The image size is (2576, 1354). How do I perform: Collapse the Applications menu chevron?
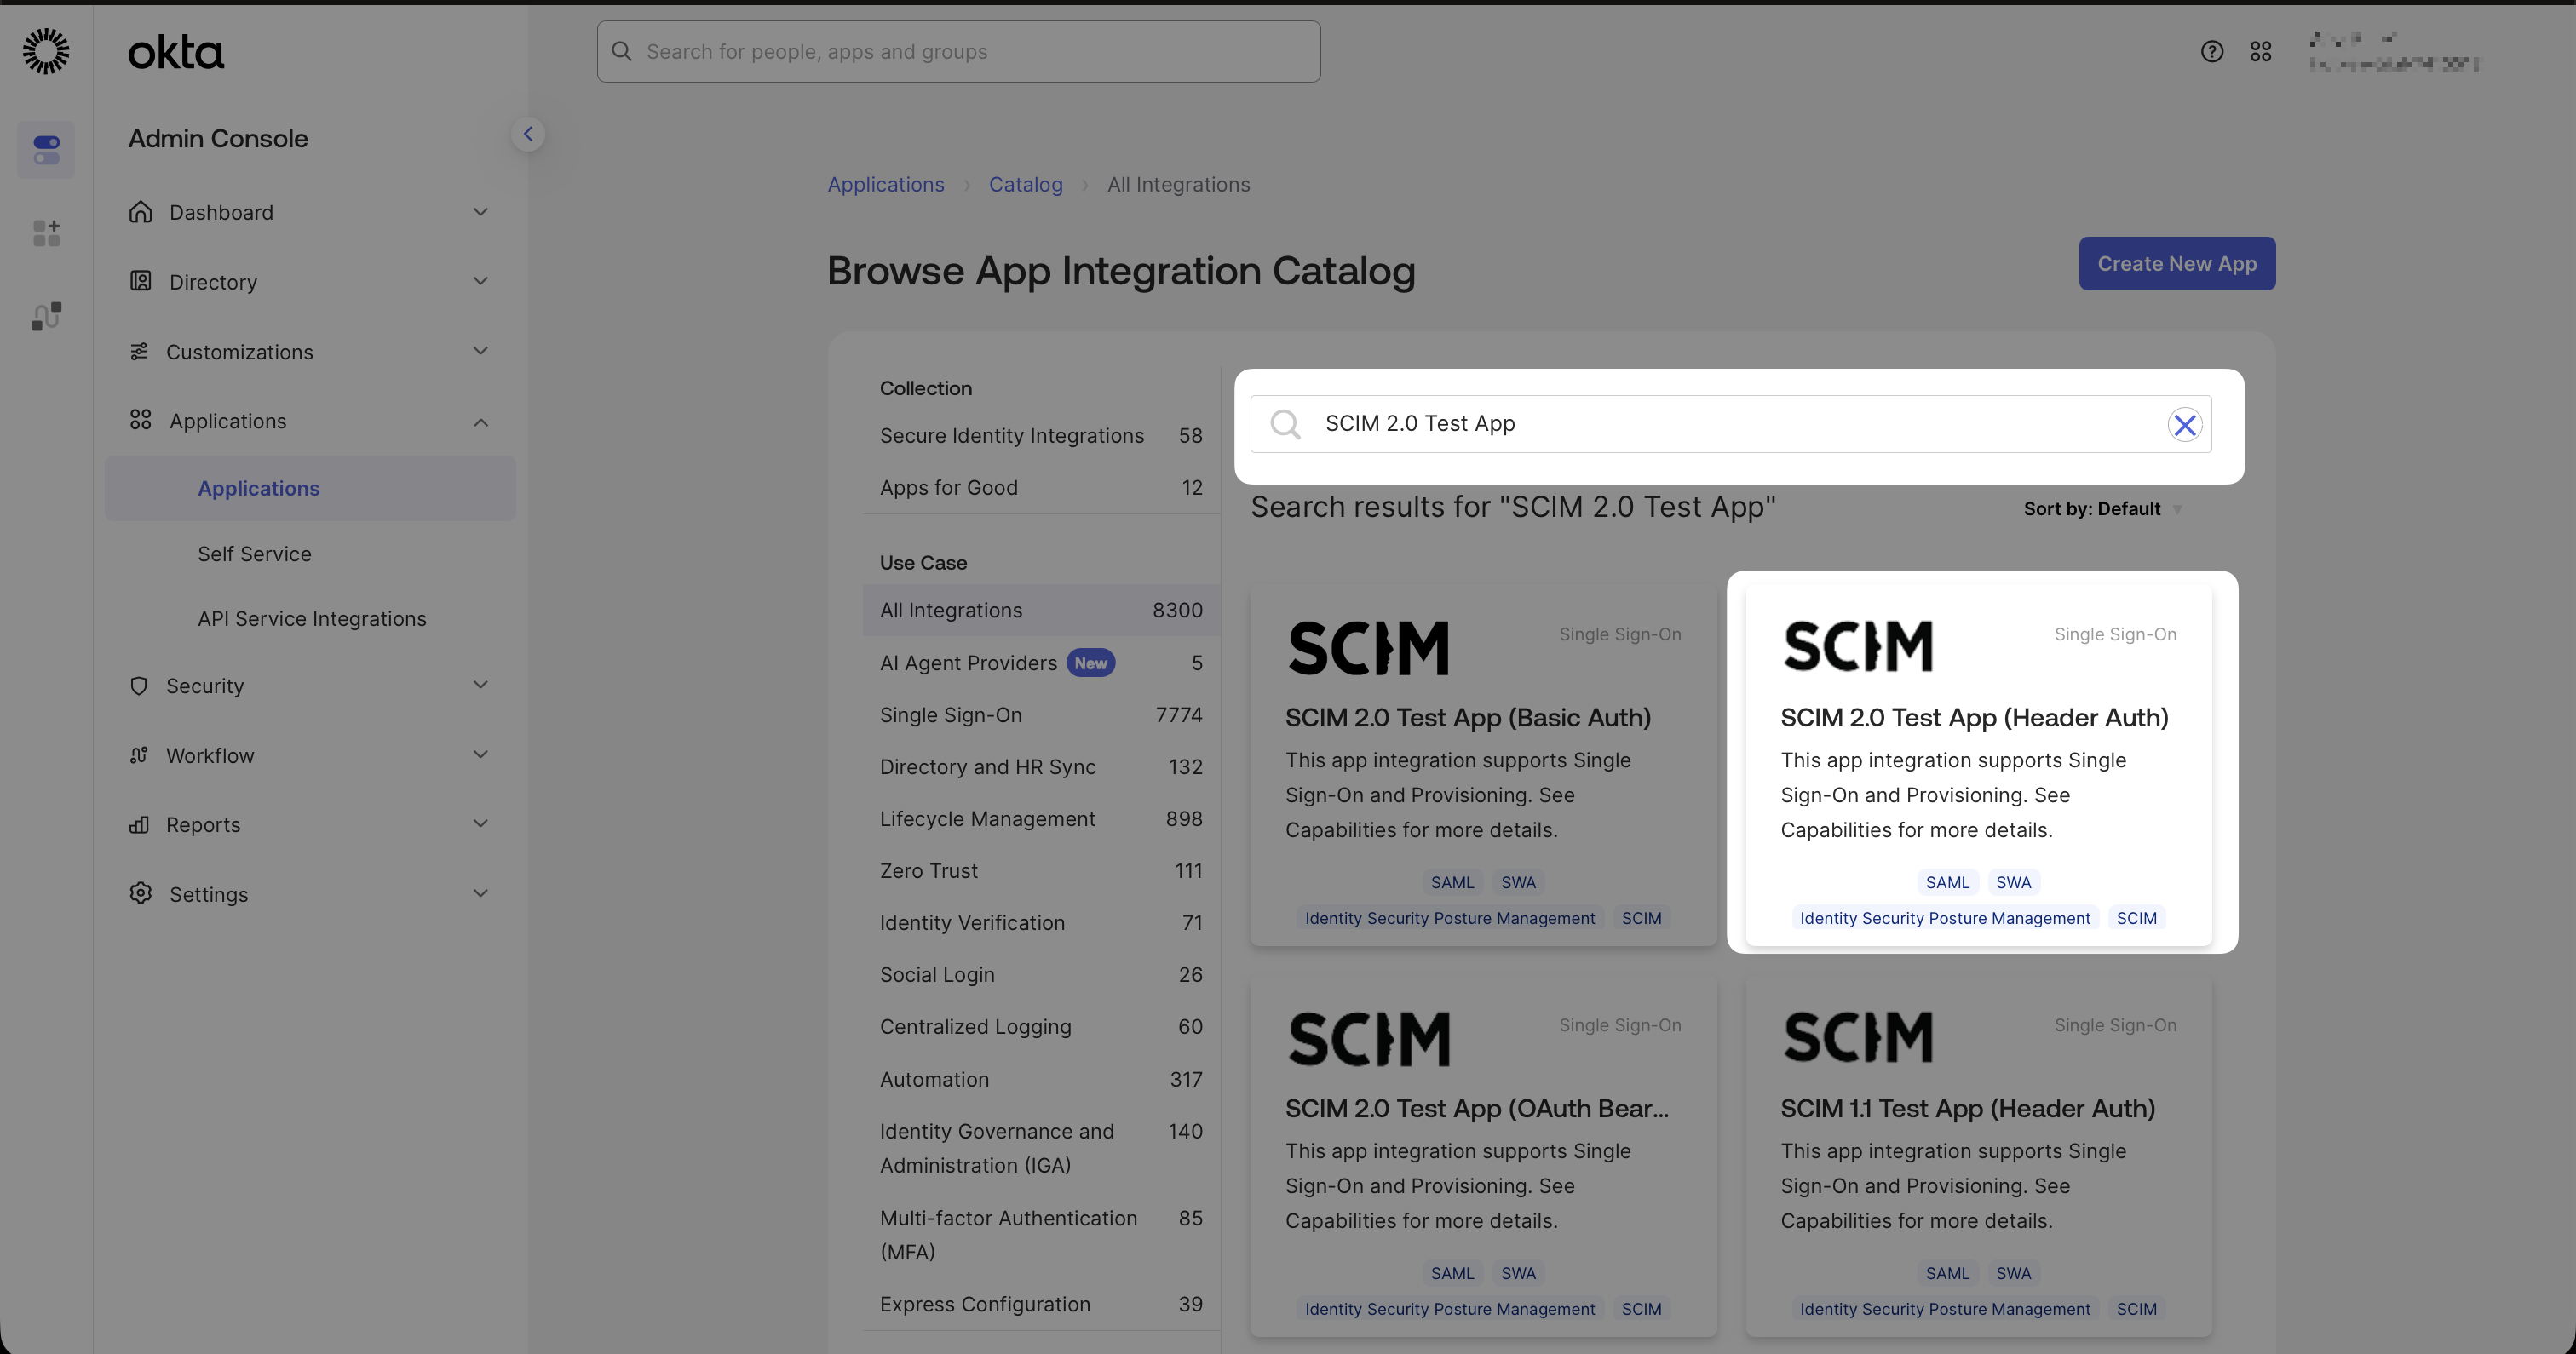(x=481, y=422)
